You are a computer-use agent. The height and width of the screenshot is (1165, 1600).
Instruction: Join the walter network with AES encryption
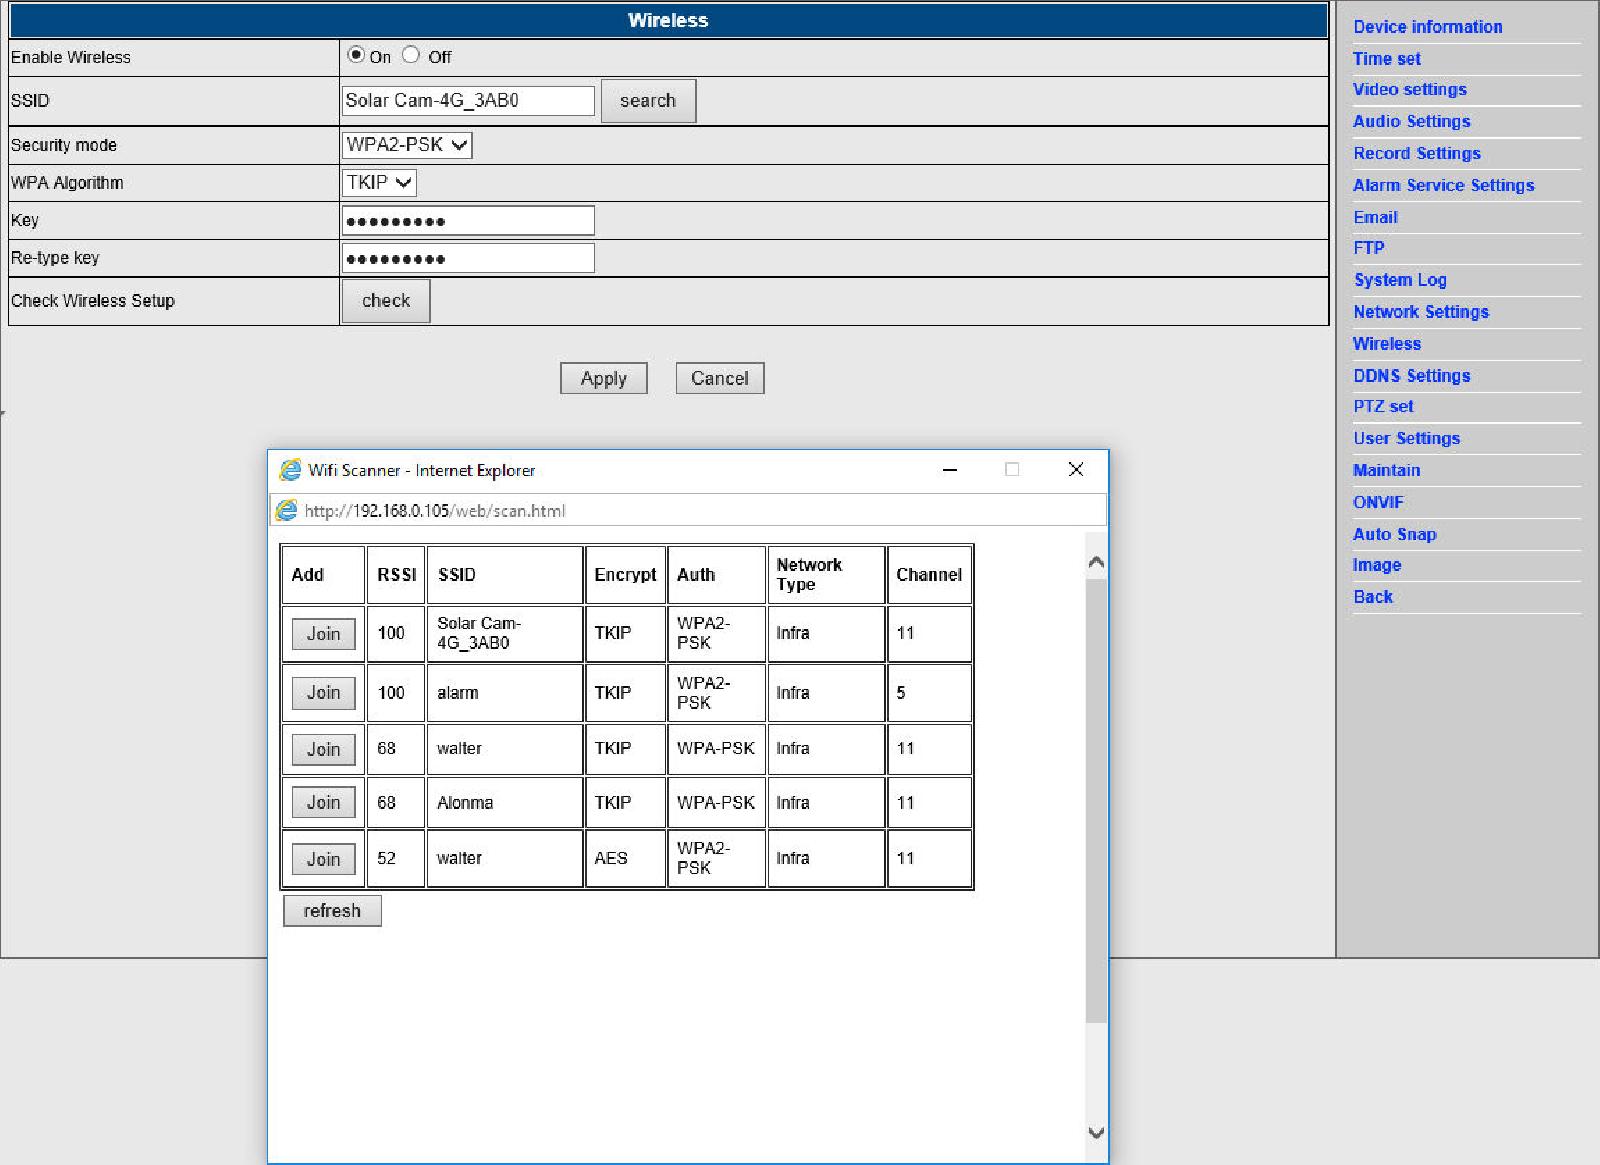click(323, 859)
